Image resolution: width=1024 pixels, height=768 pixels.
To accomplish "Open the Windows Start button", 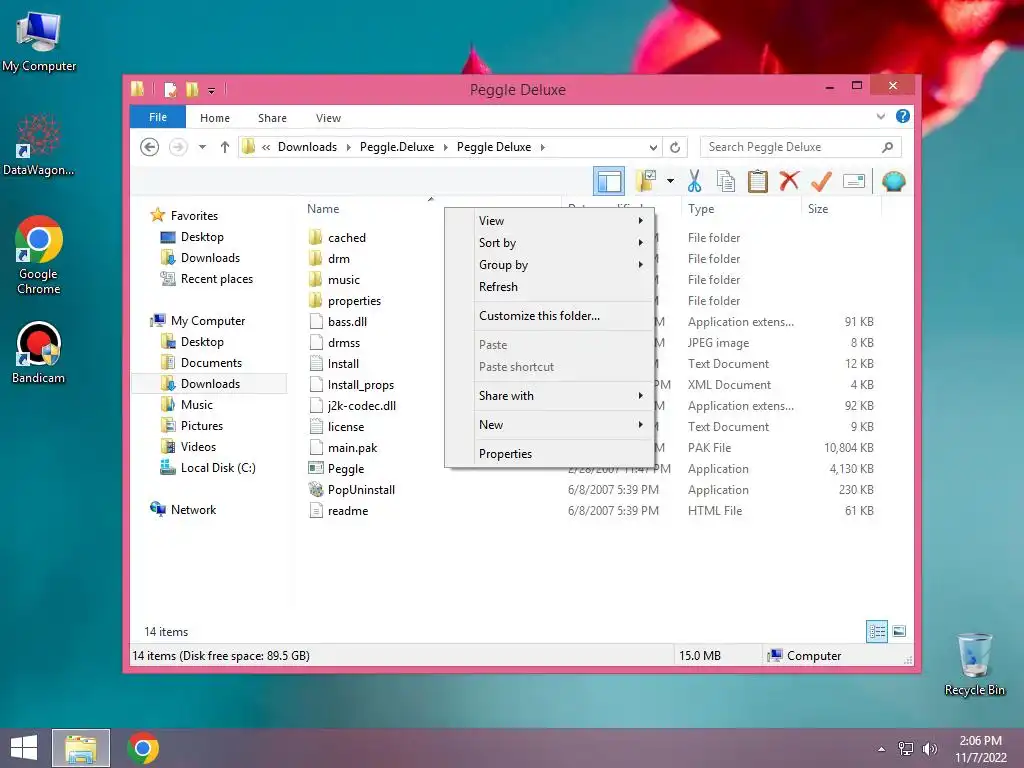I will coord(24,748).
